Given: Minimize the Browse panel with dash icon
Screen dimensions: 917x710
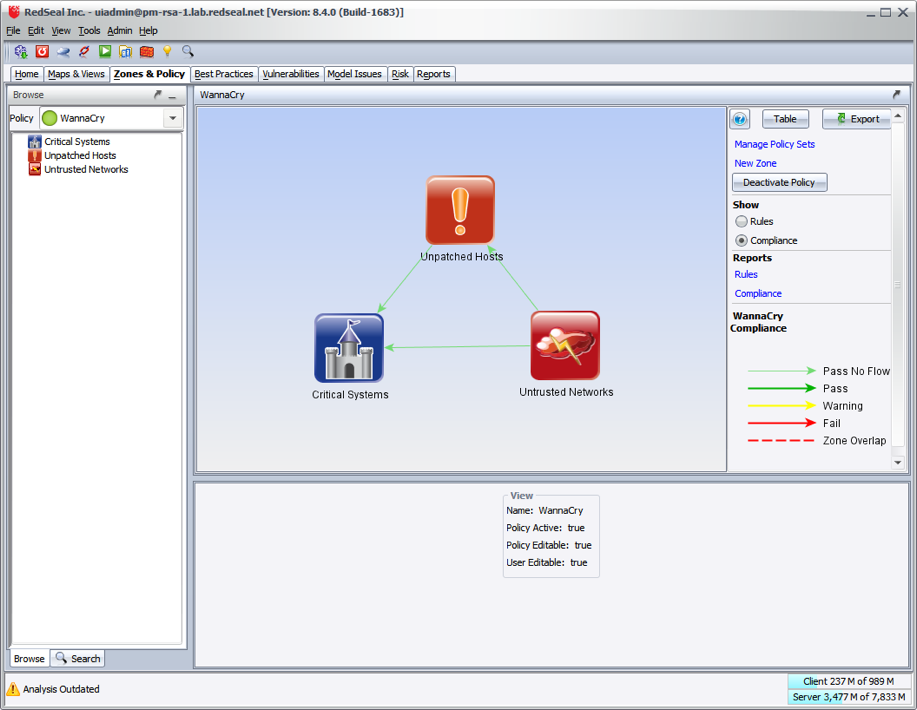Looking at the screenshot, I should (x=173, y=95).
